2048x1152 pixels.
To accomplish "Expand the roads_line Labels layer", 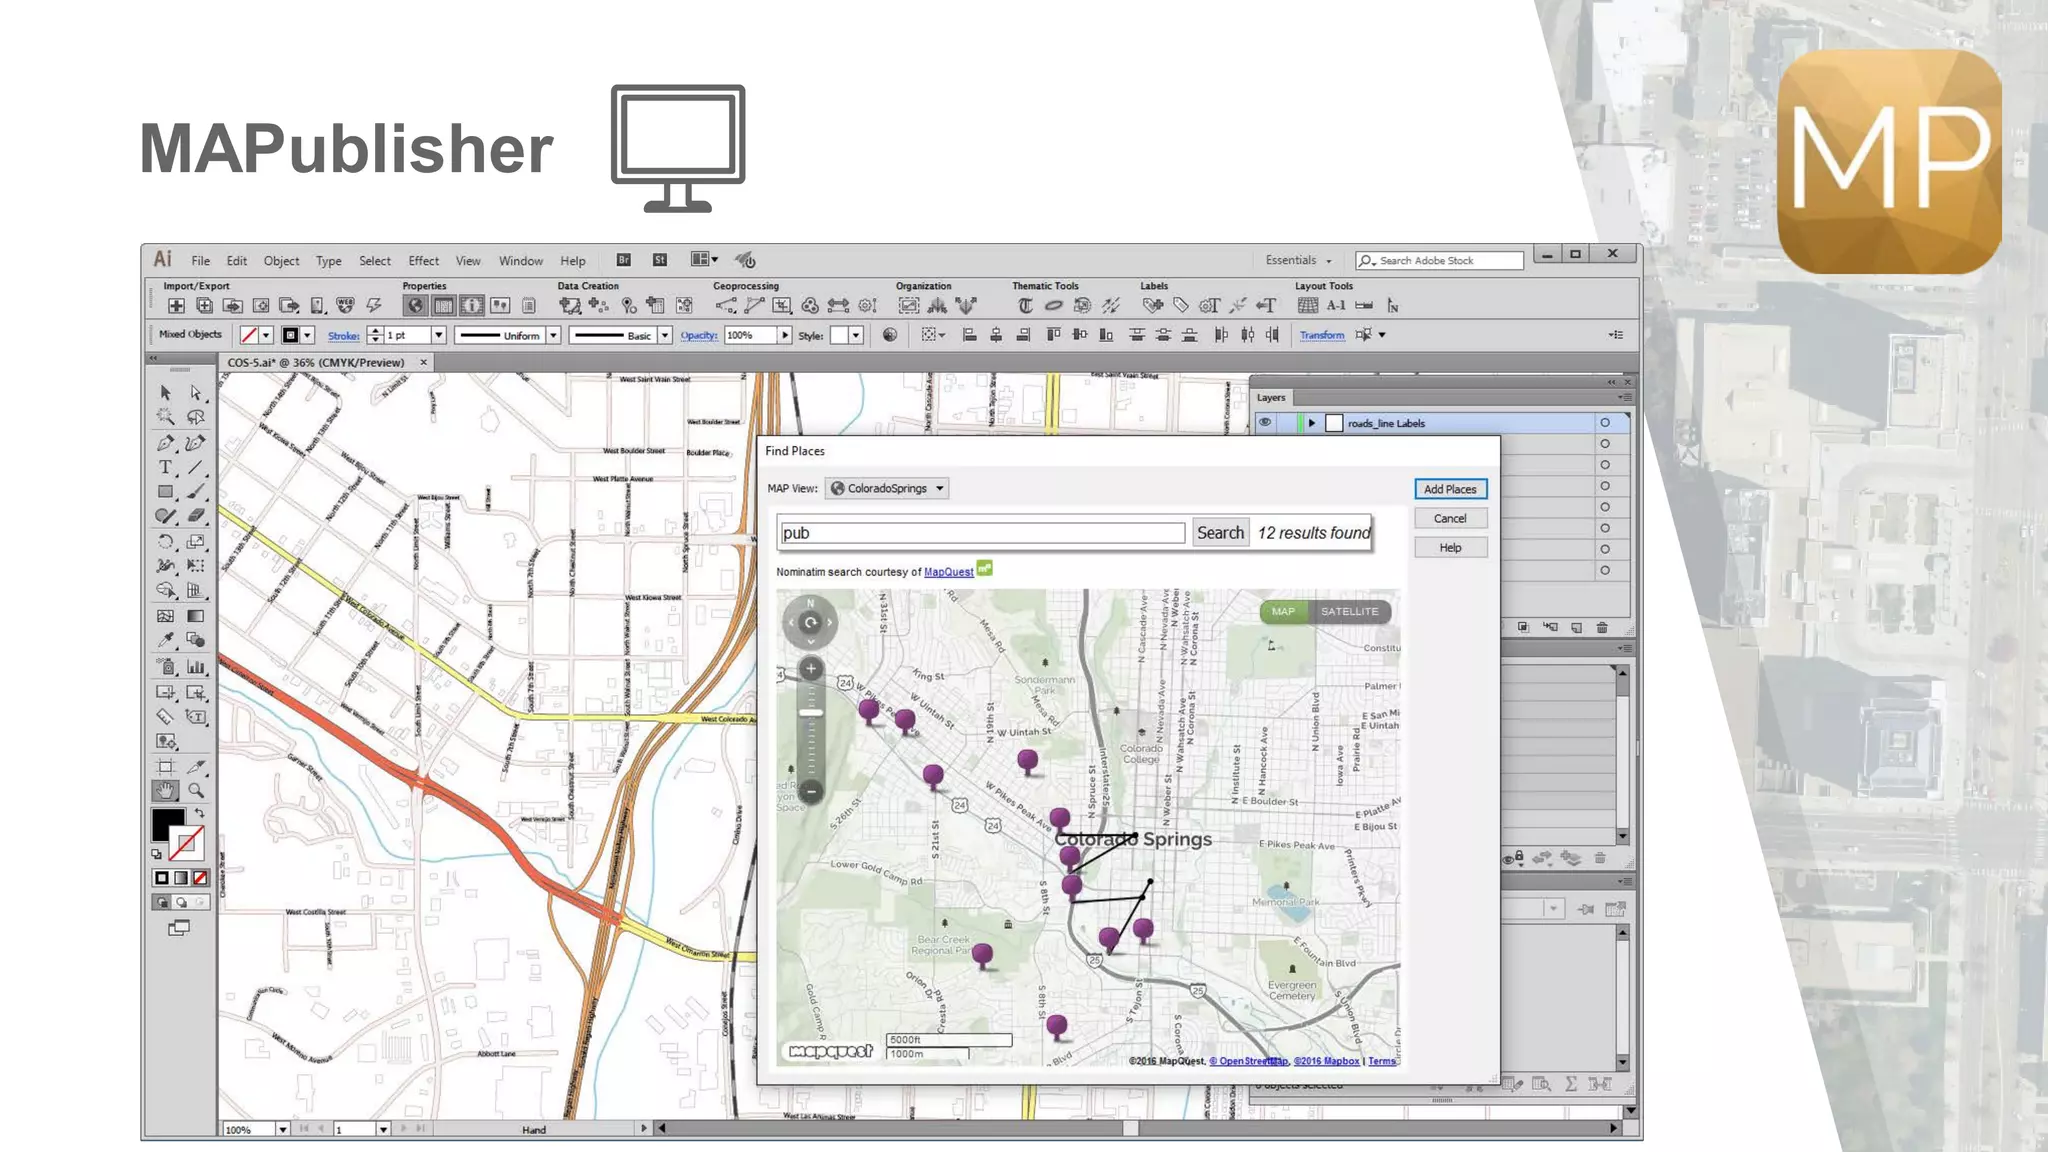I will pyautogui.click(x=1312, y=423).
